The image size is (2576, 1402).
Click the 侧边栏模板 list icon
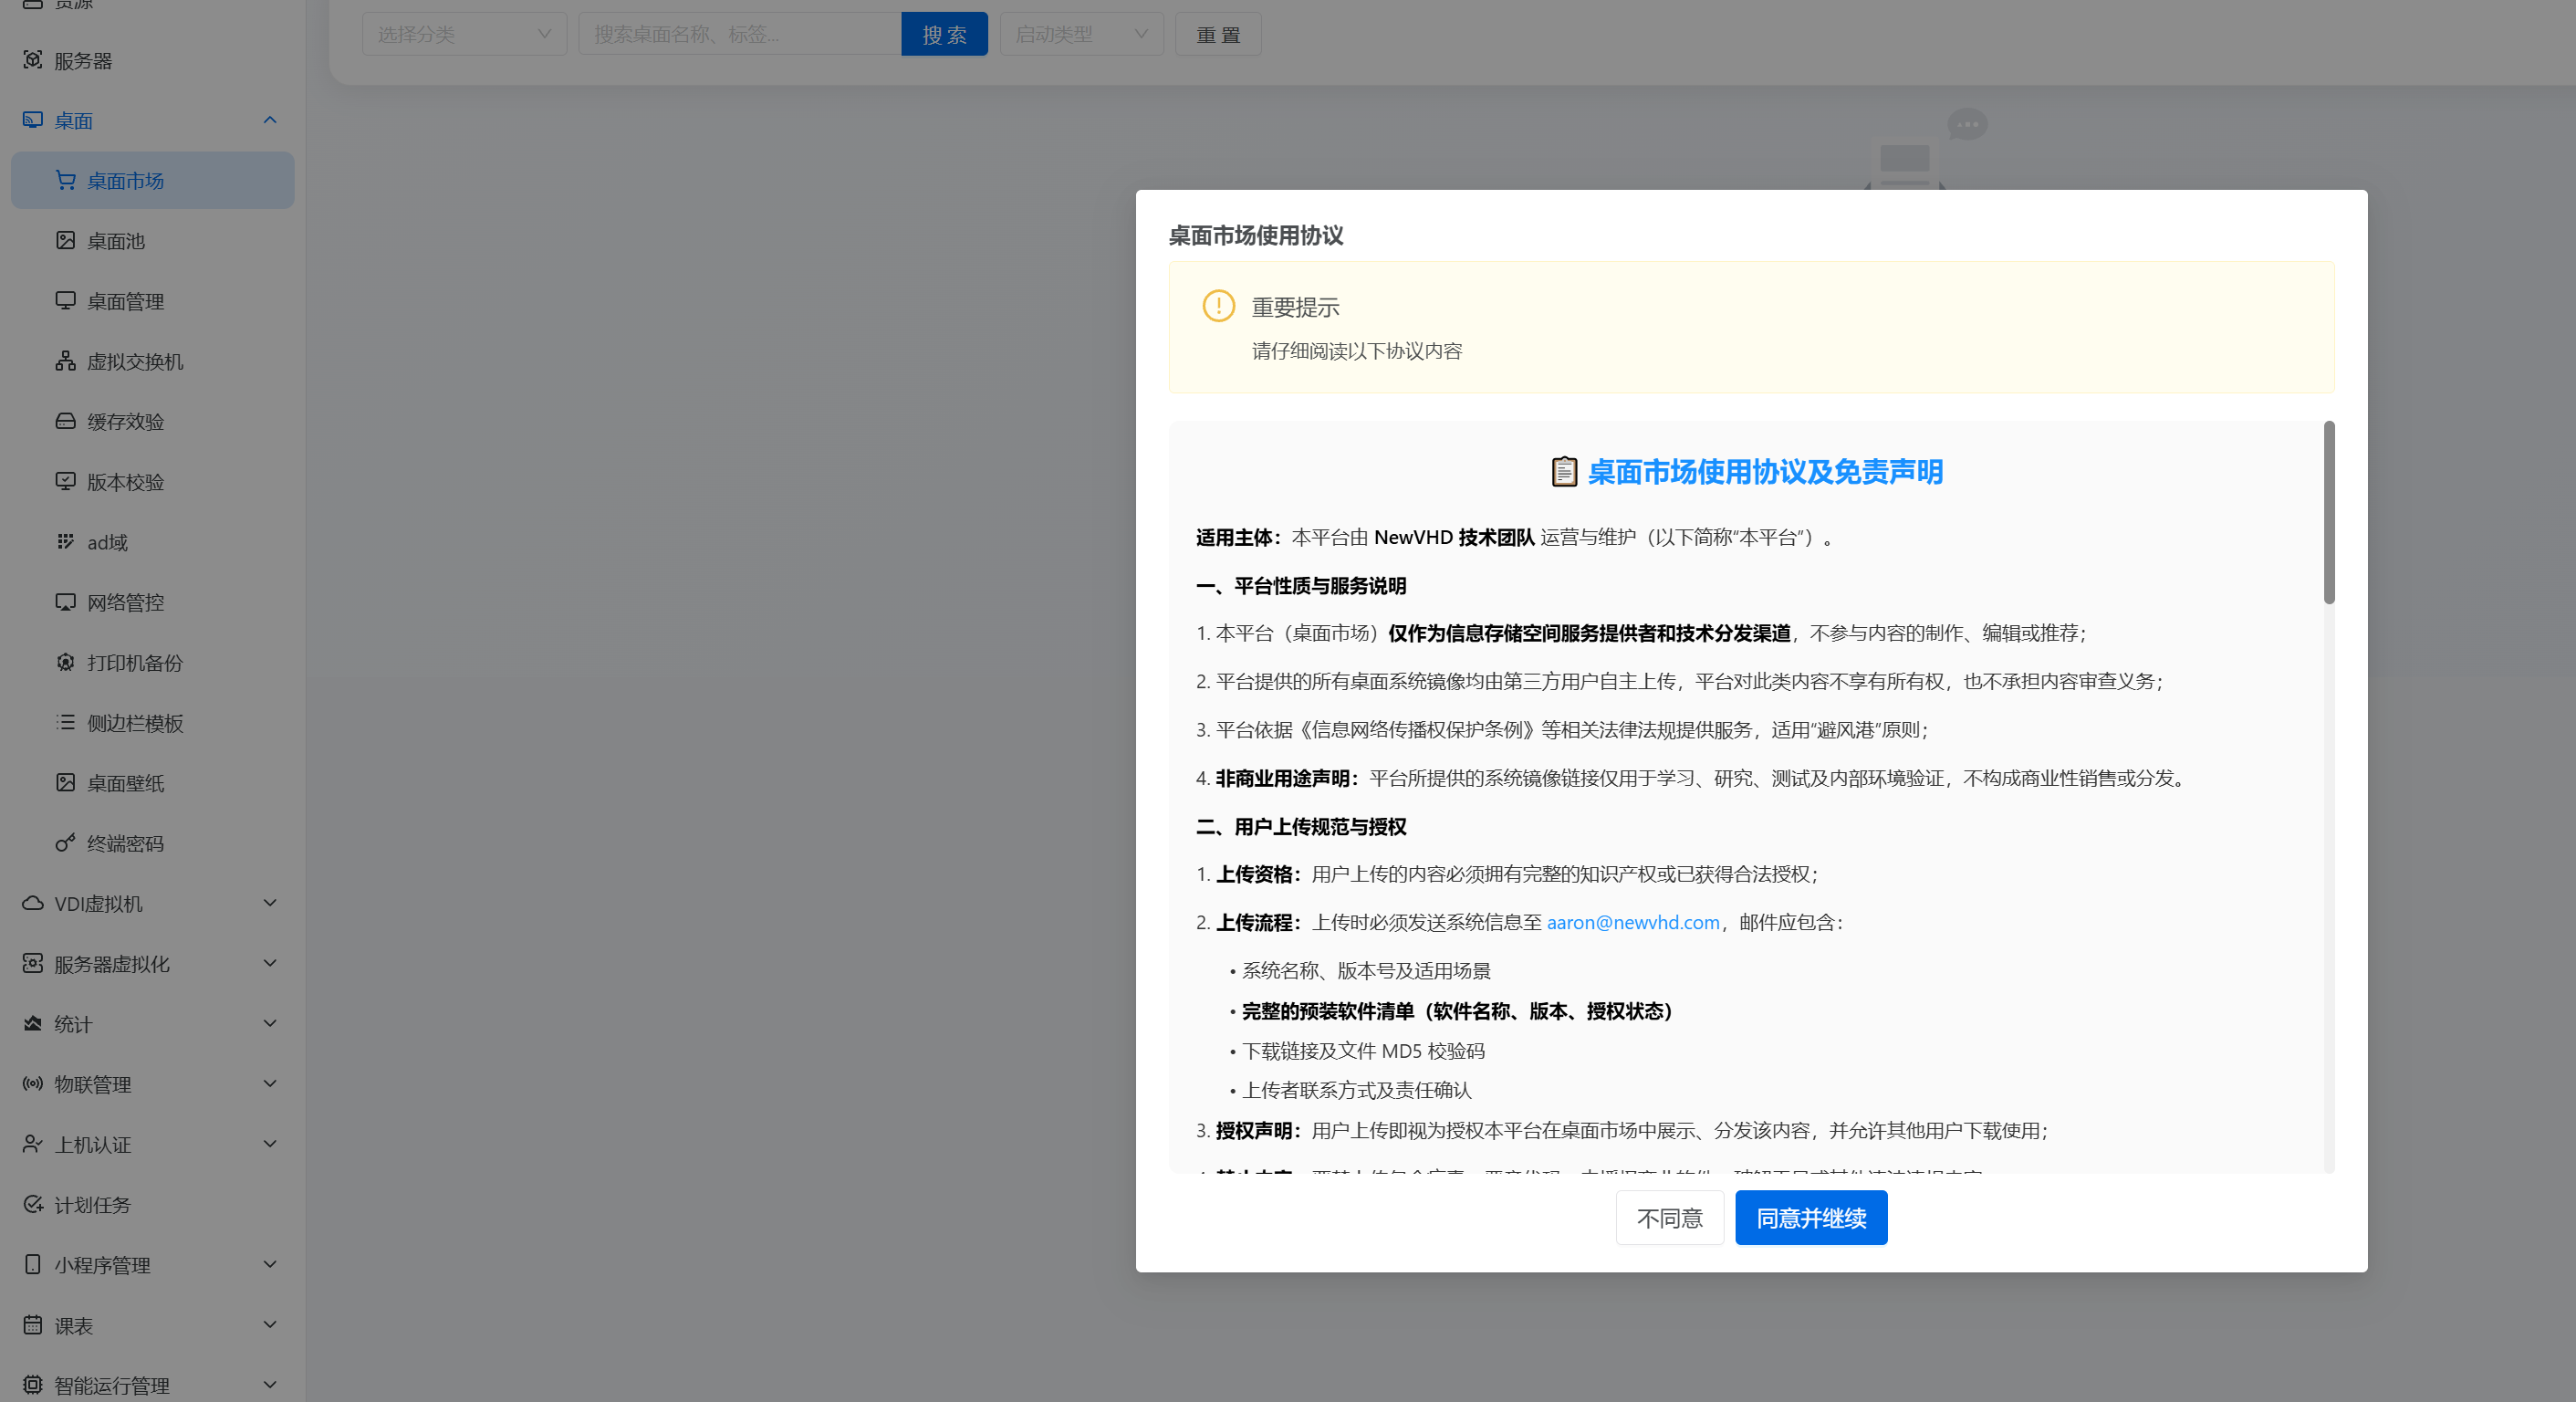[65, 722]
